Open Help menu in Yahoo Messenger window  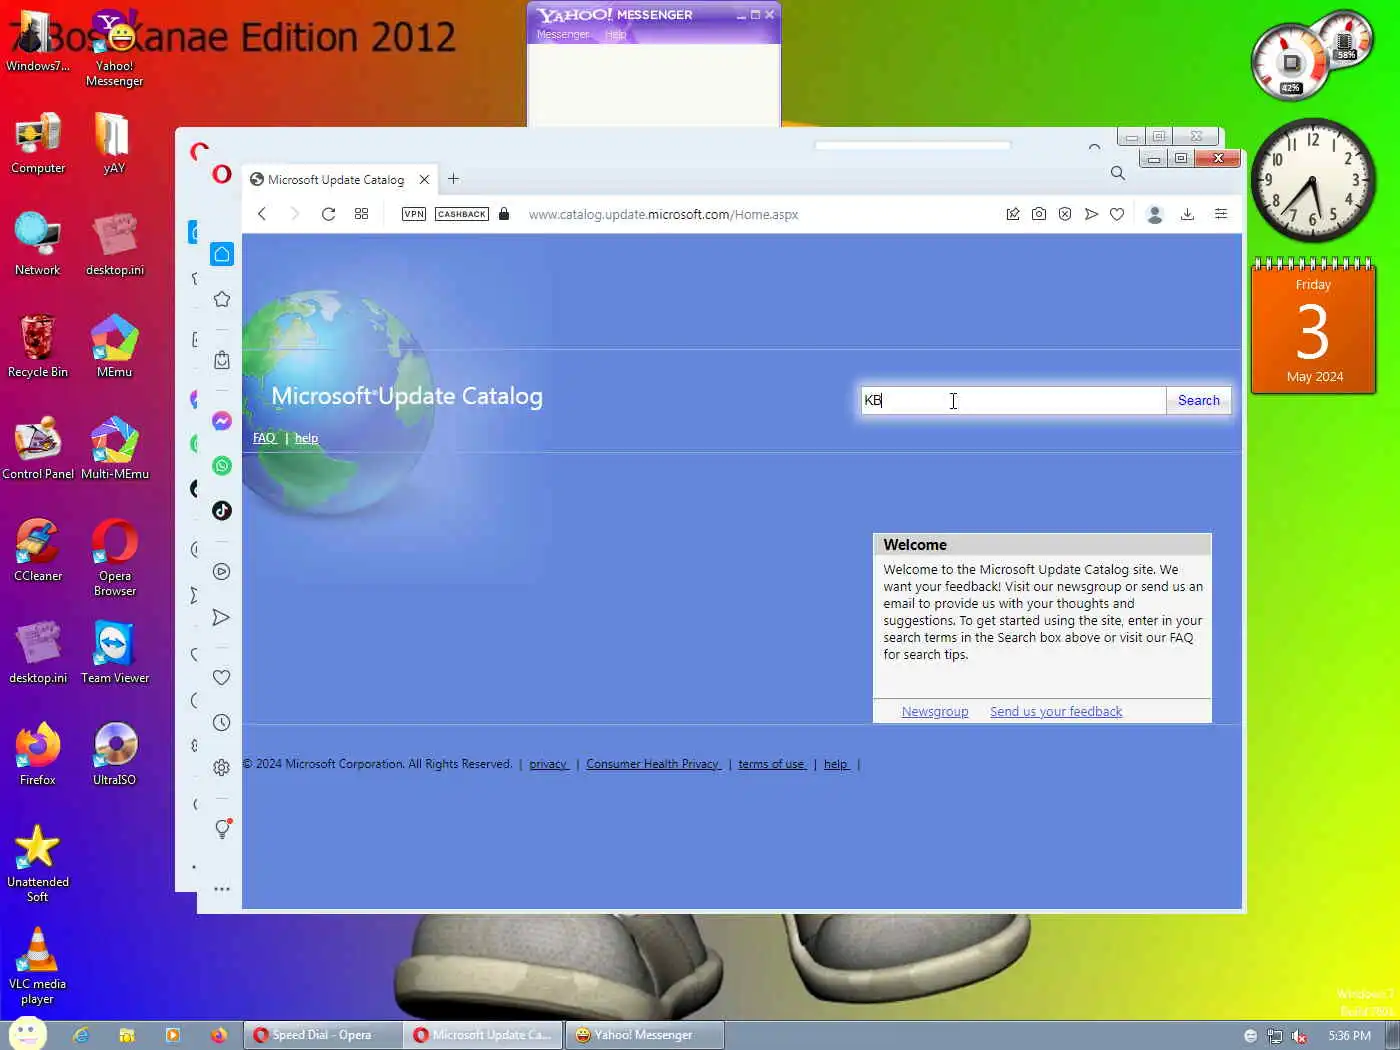tap(615, 34)
